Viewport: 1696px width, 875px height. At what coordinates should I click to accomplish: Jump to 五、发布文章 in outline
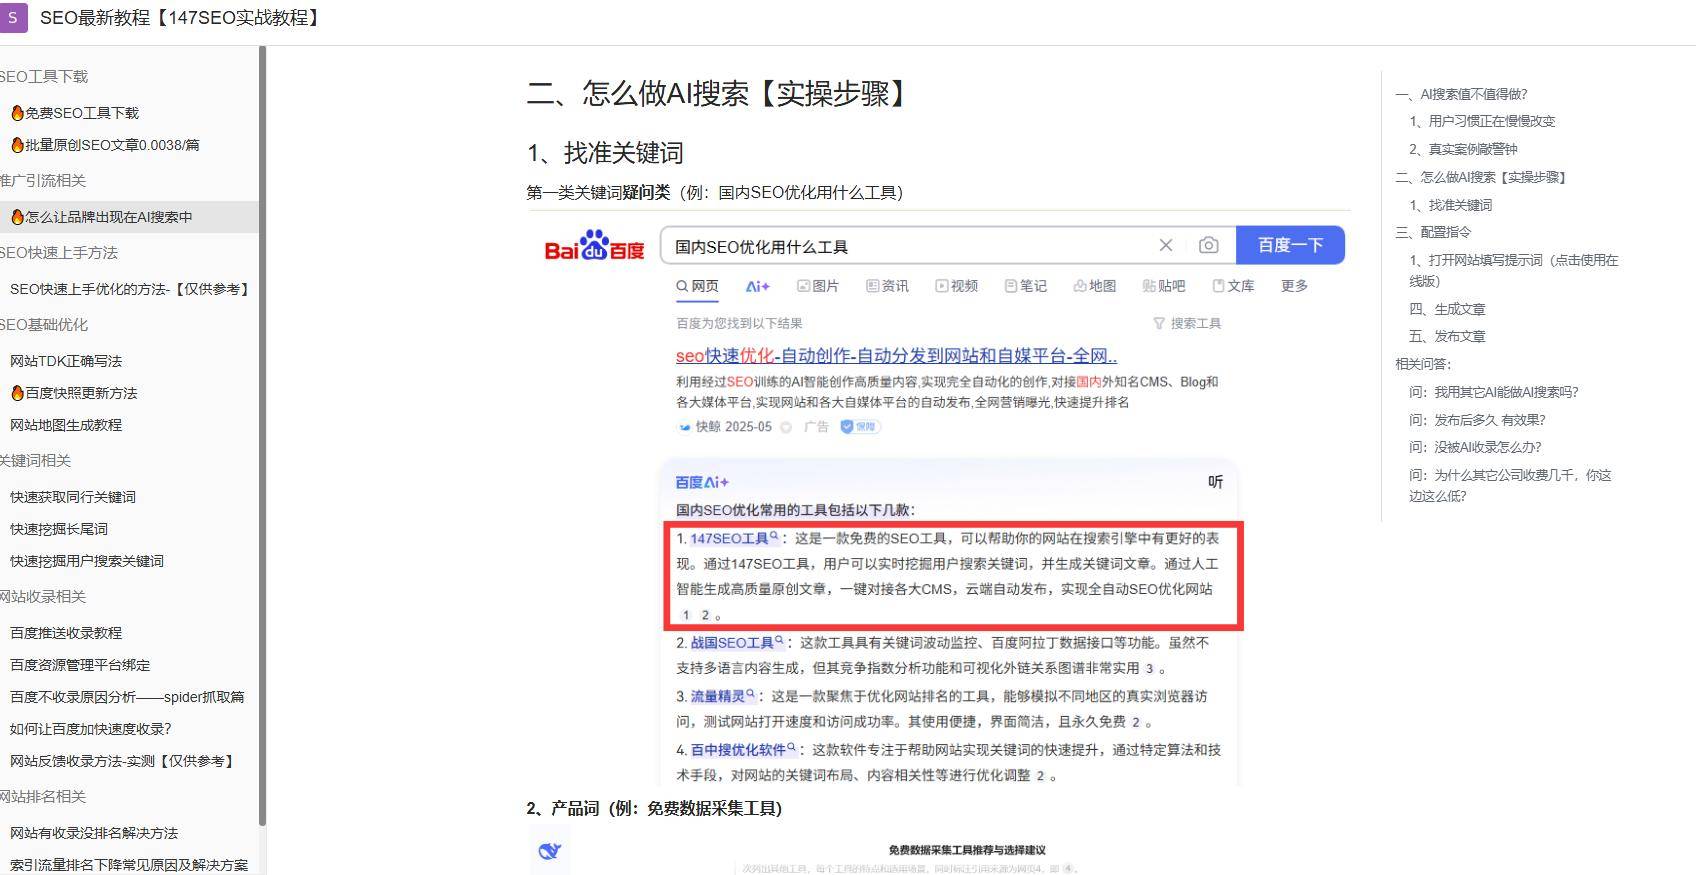[x=1447, y=336]
